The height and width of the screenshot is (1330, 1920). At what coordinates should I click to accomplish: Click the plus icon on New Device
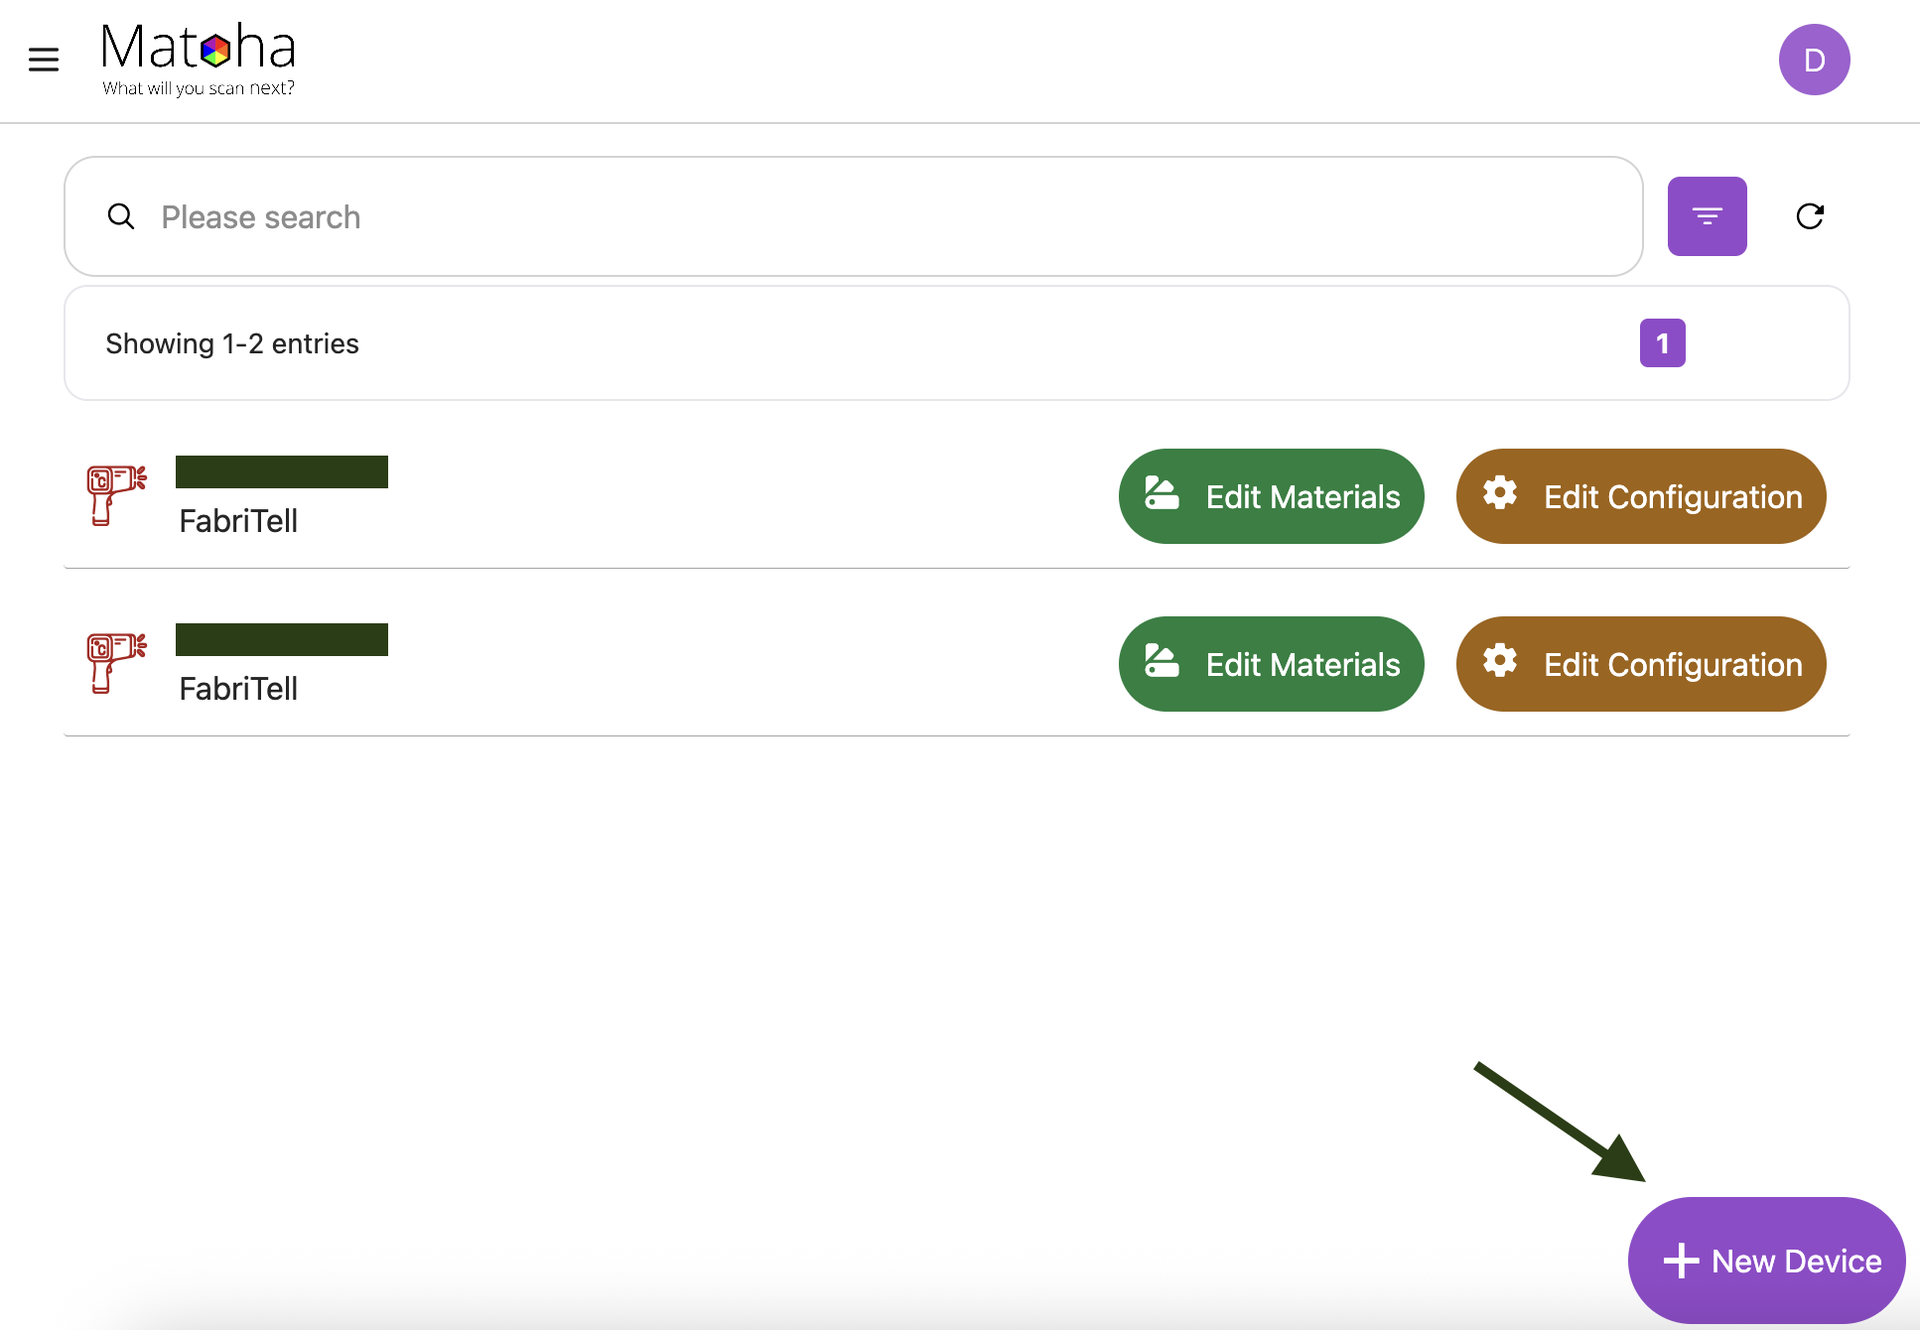click(x=1680, y=1261)
